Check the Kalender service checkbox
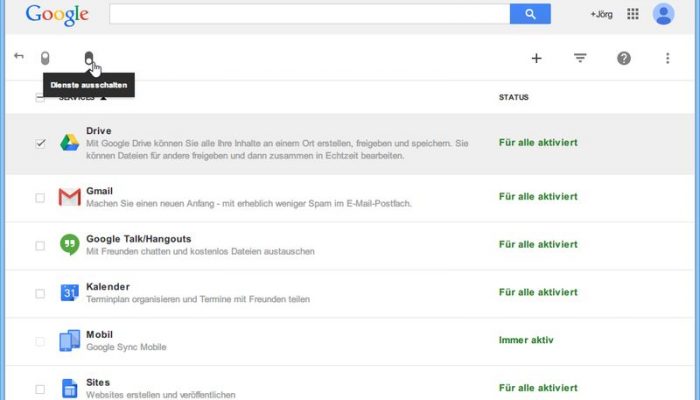This screenshot has height=400, width=700. (40, 293)
